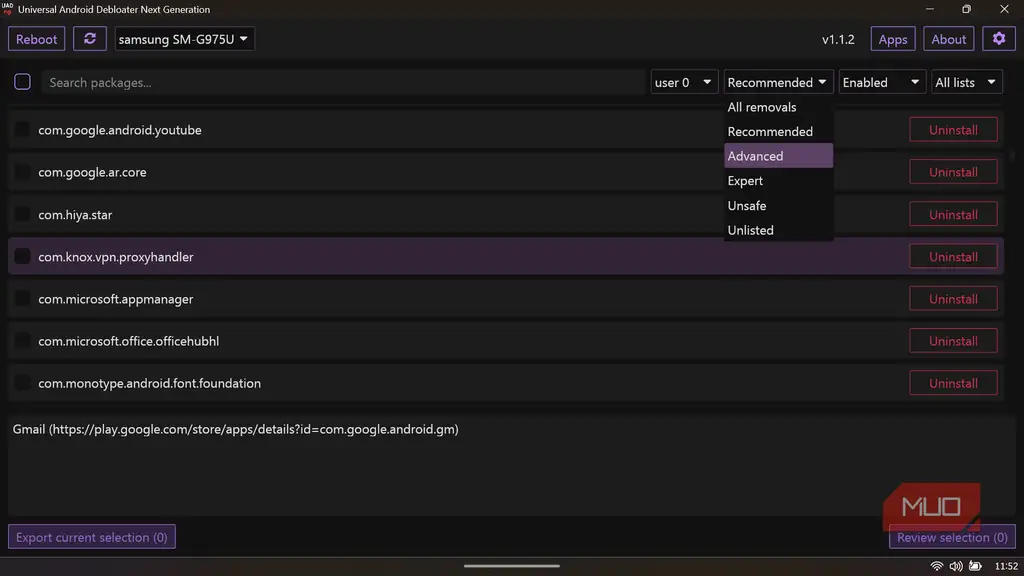Click the com.monotype.android.font.foundation package name
Viewport: 1024px width, 576px height.
tap(150, 383)
